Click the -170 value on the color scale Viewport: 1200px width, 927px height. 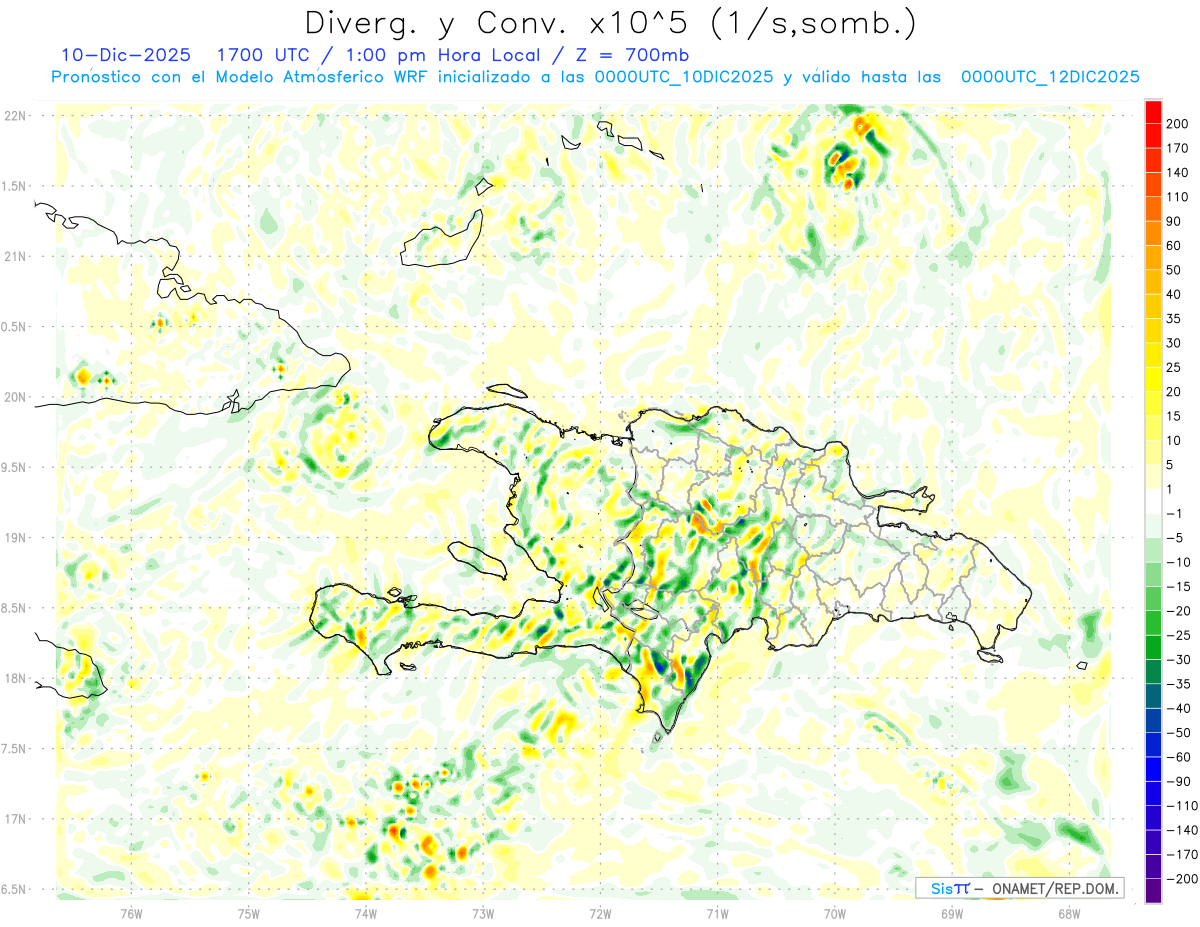1181,854
